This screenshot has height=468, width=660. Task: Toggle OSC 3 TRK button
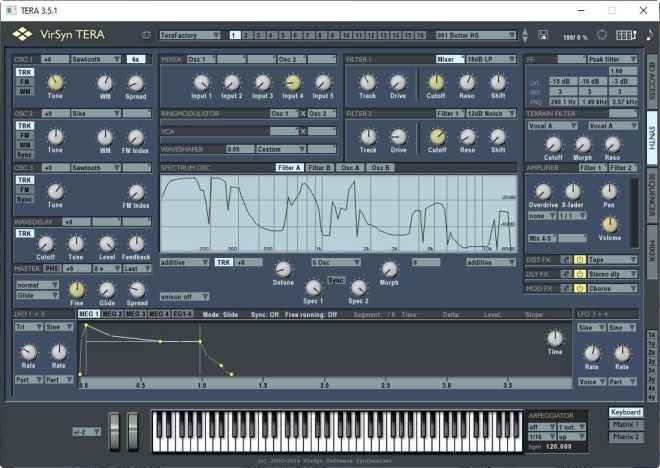(24, 180)
